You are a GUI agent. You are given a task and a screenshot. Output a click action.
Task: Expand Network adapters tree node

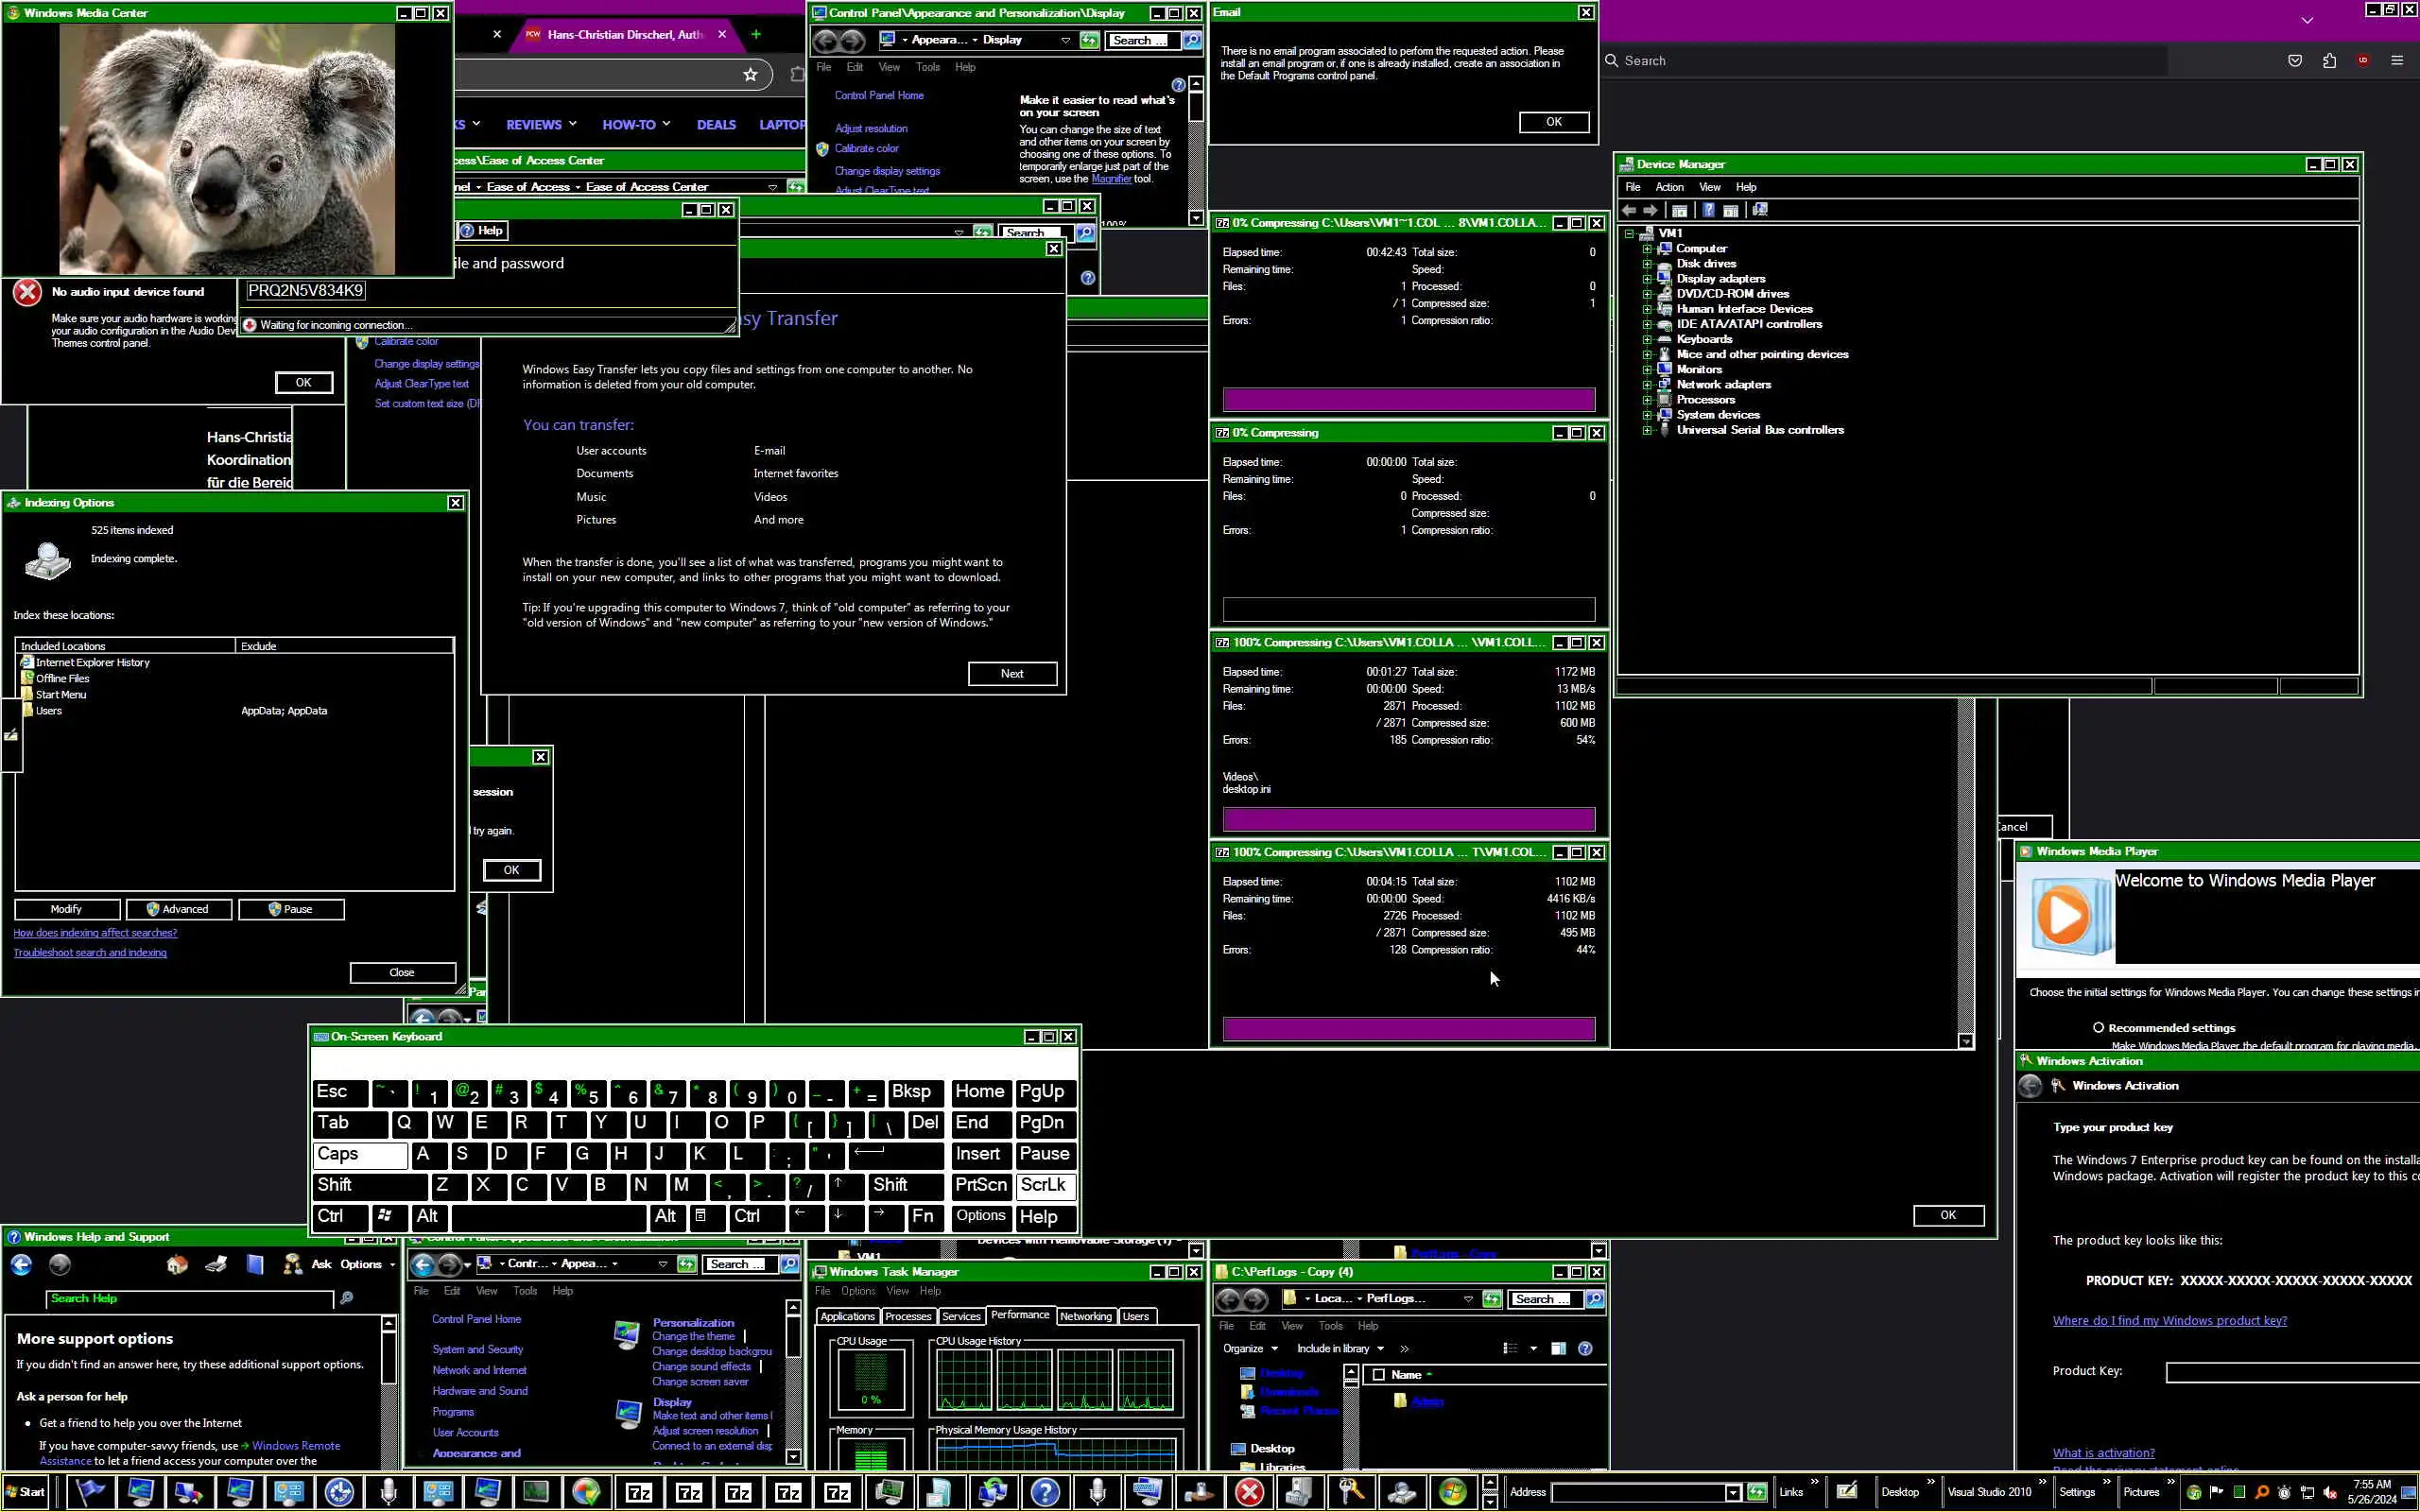(1647, 385)
